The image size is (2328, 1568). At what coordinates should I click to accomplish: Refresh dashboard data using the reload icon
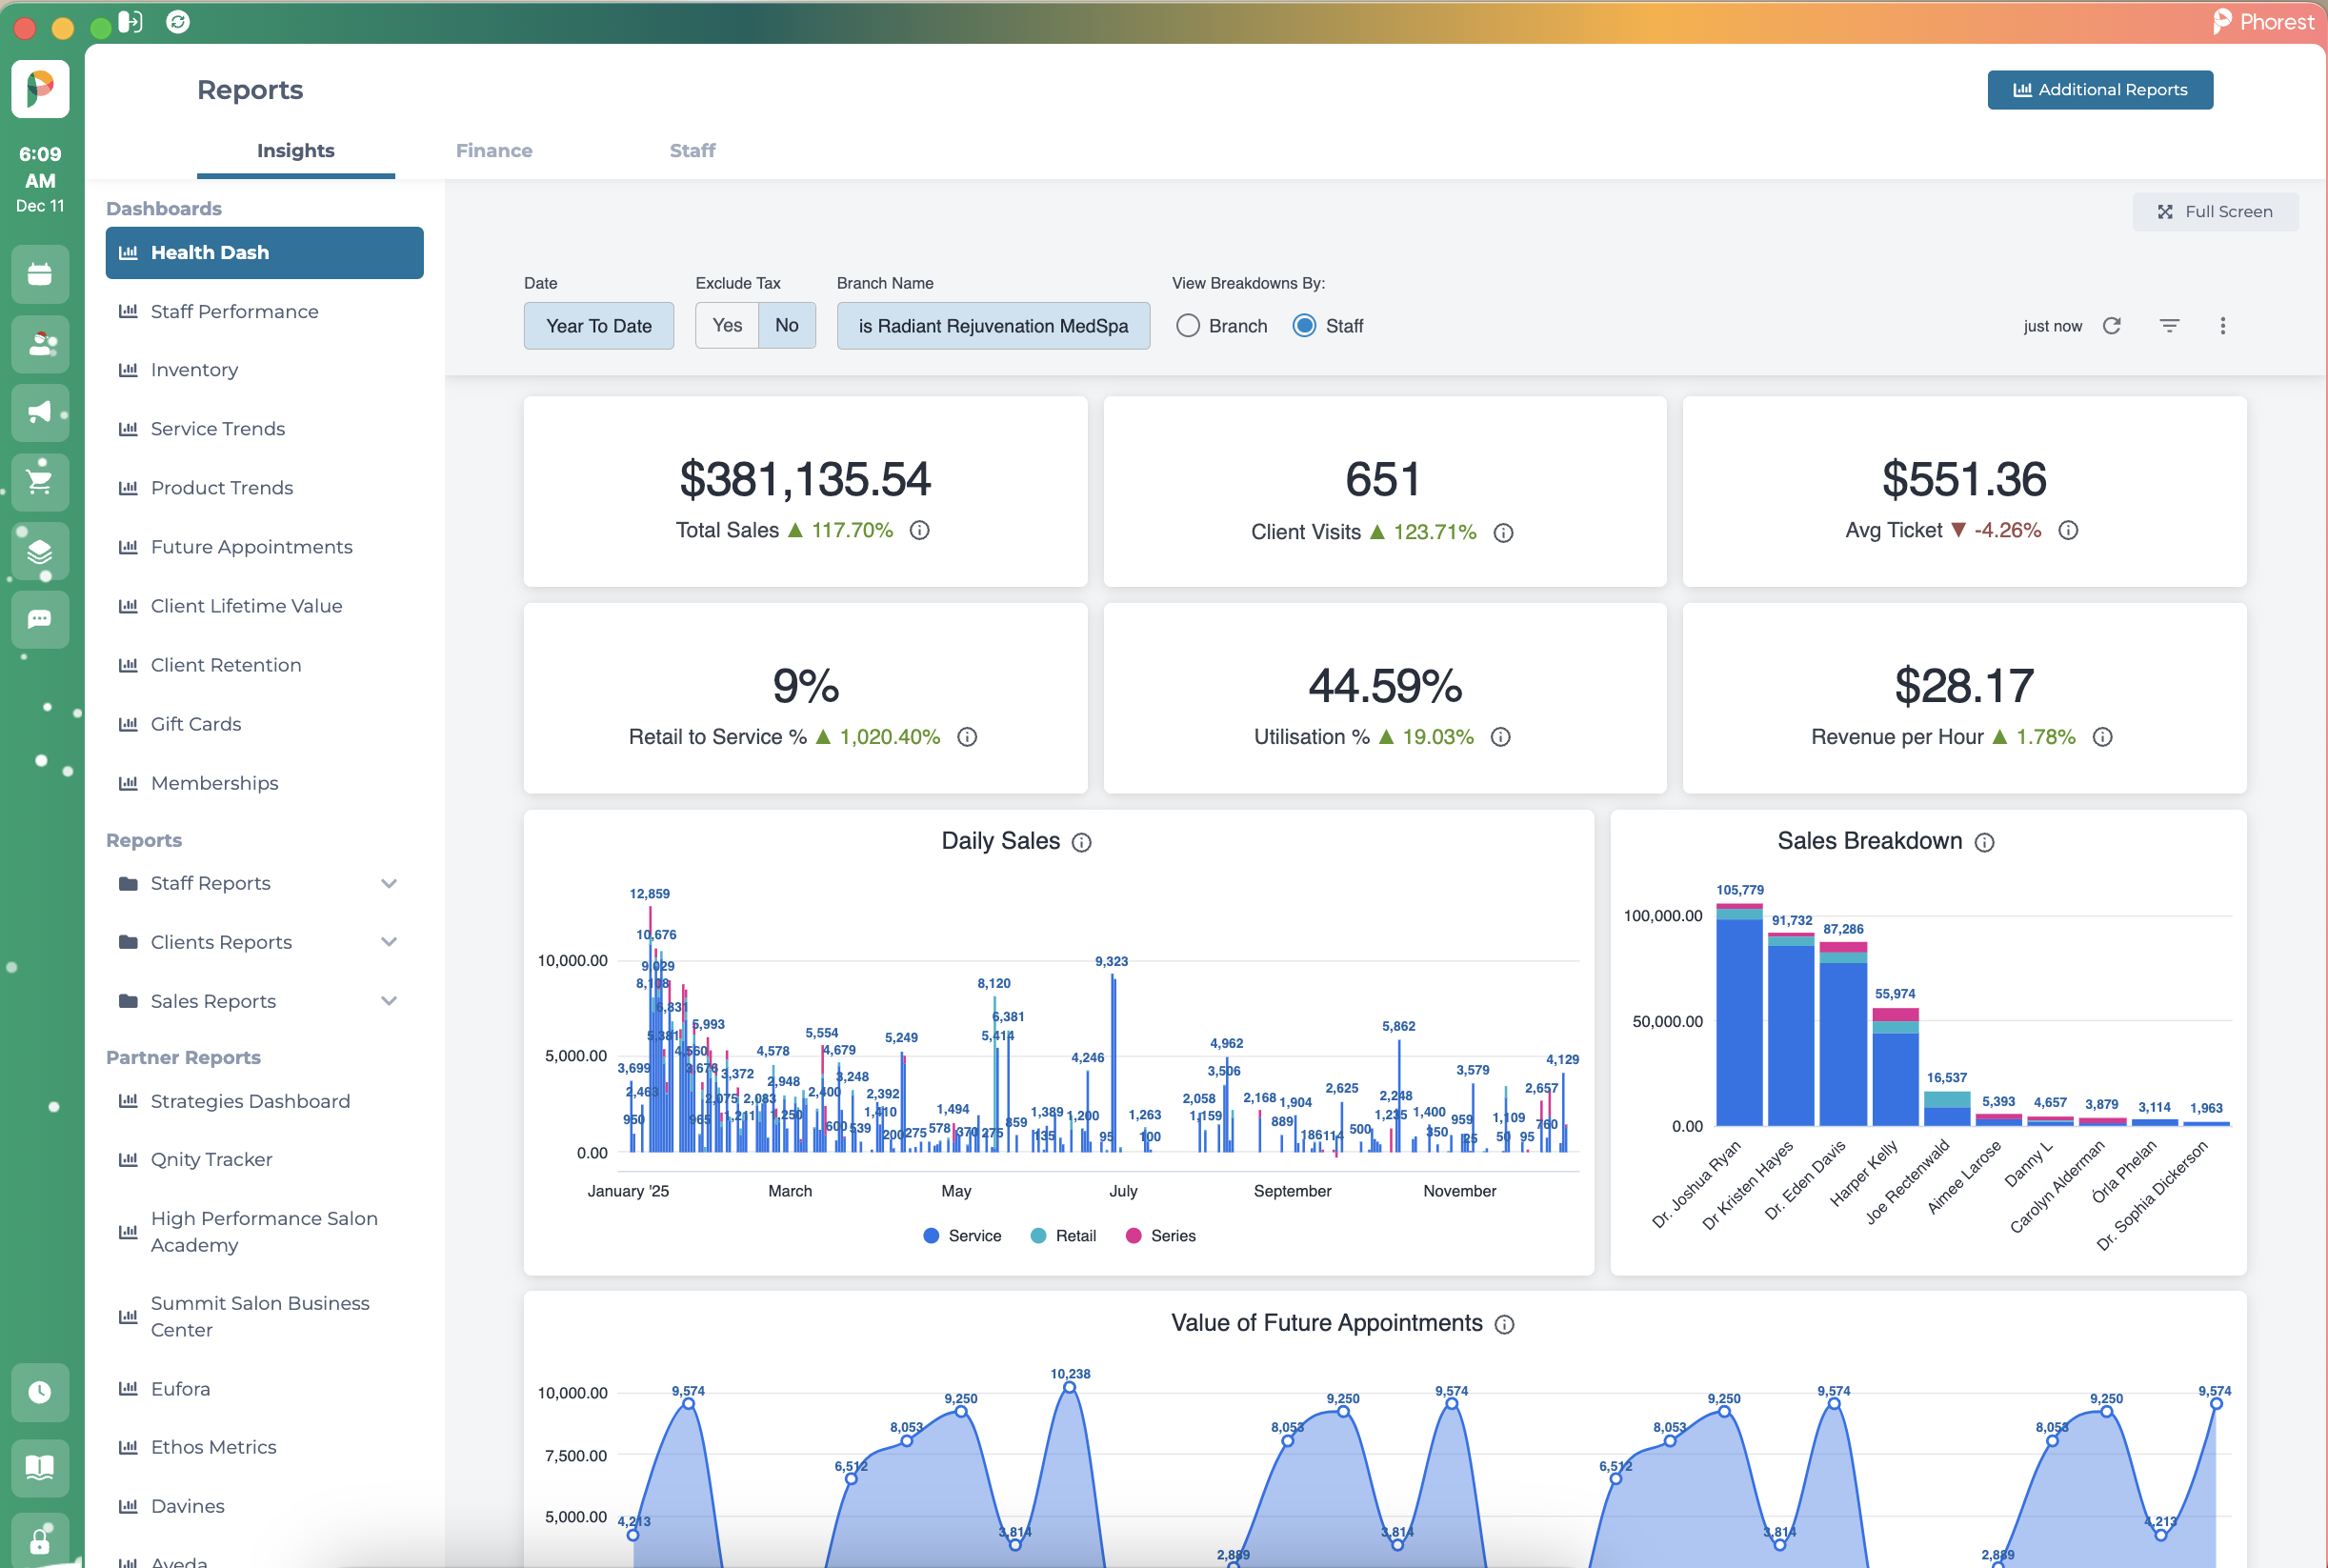tap(2113, 325)
